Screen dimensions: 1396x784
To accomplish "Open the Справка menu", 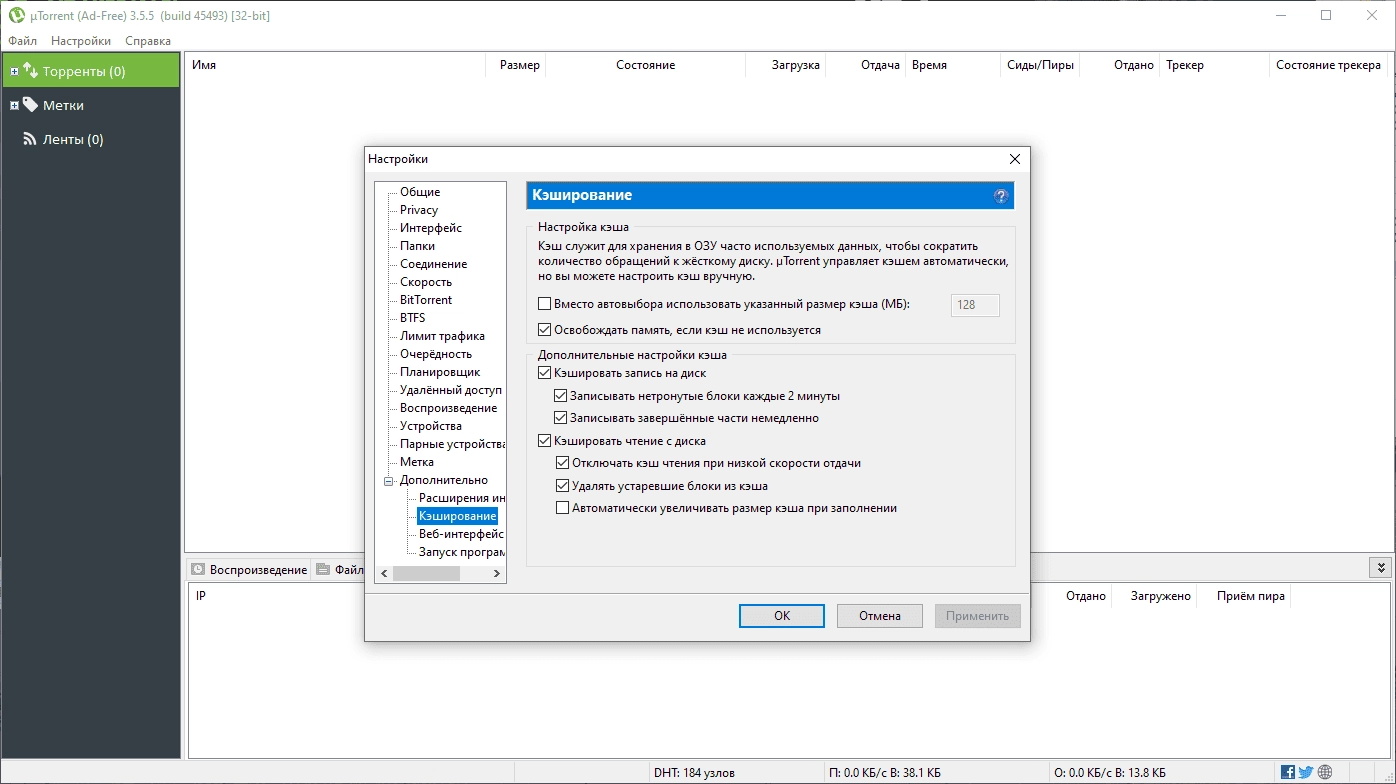I will pos(148,41).
